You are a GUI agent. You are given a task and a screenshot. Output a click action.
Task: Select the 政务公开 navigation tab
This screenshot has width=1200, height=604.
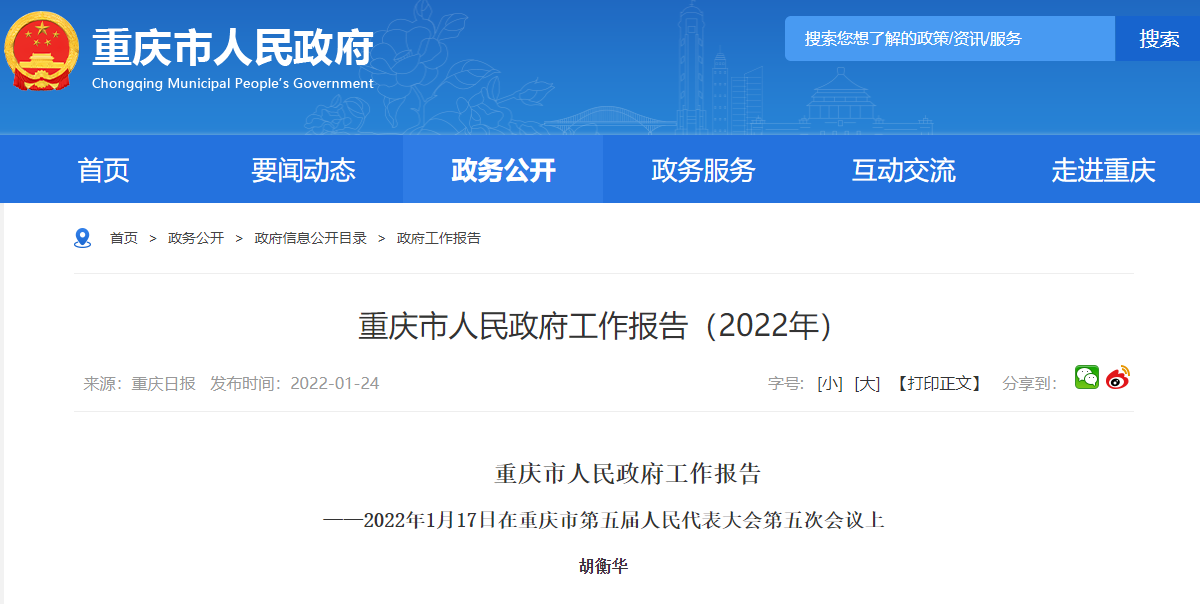point(503,170)
